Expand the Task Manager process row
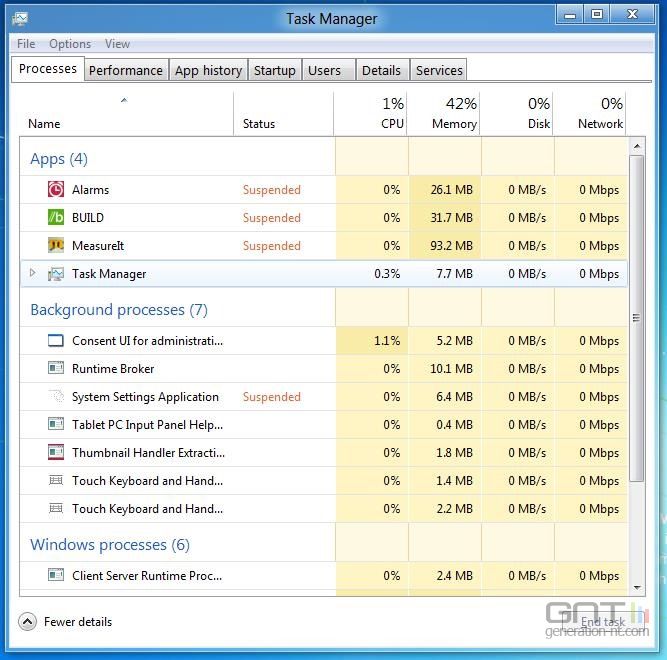The width and height of the screenshot is (667, 660). pos(33,273)
